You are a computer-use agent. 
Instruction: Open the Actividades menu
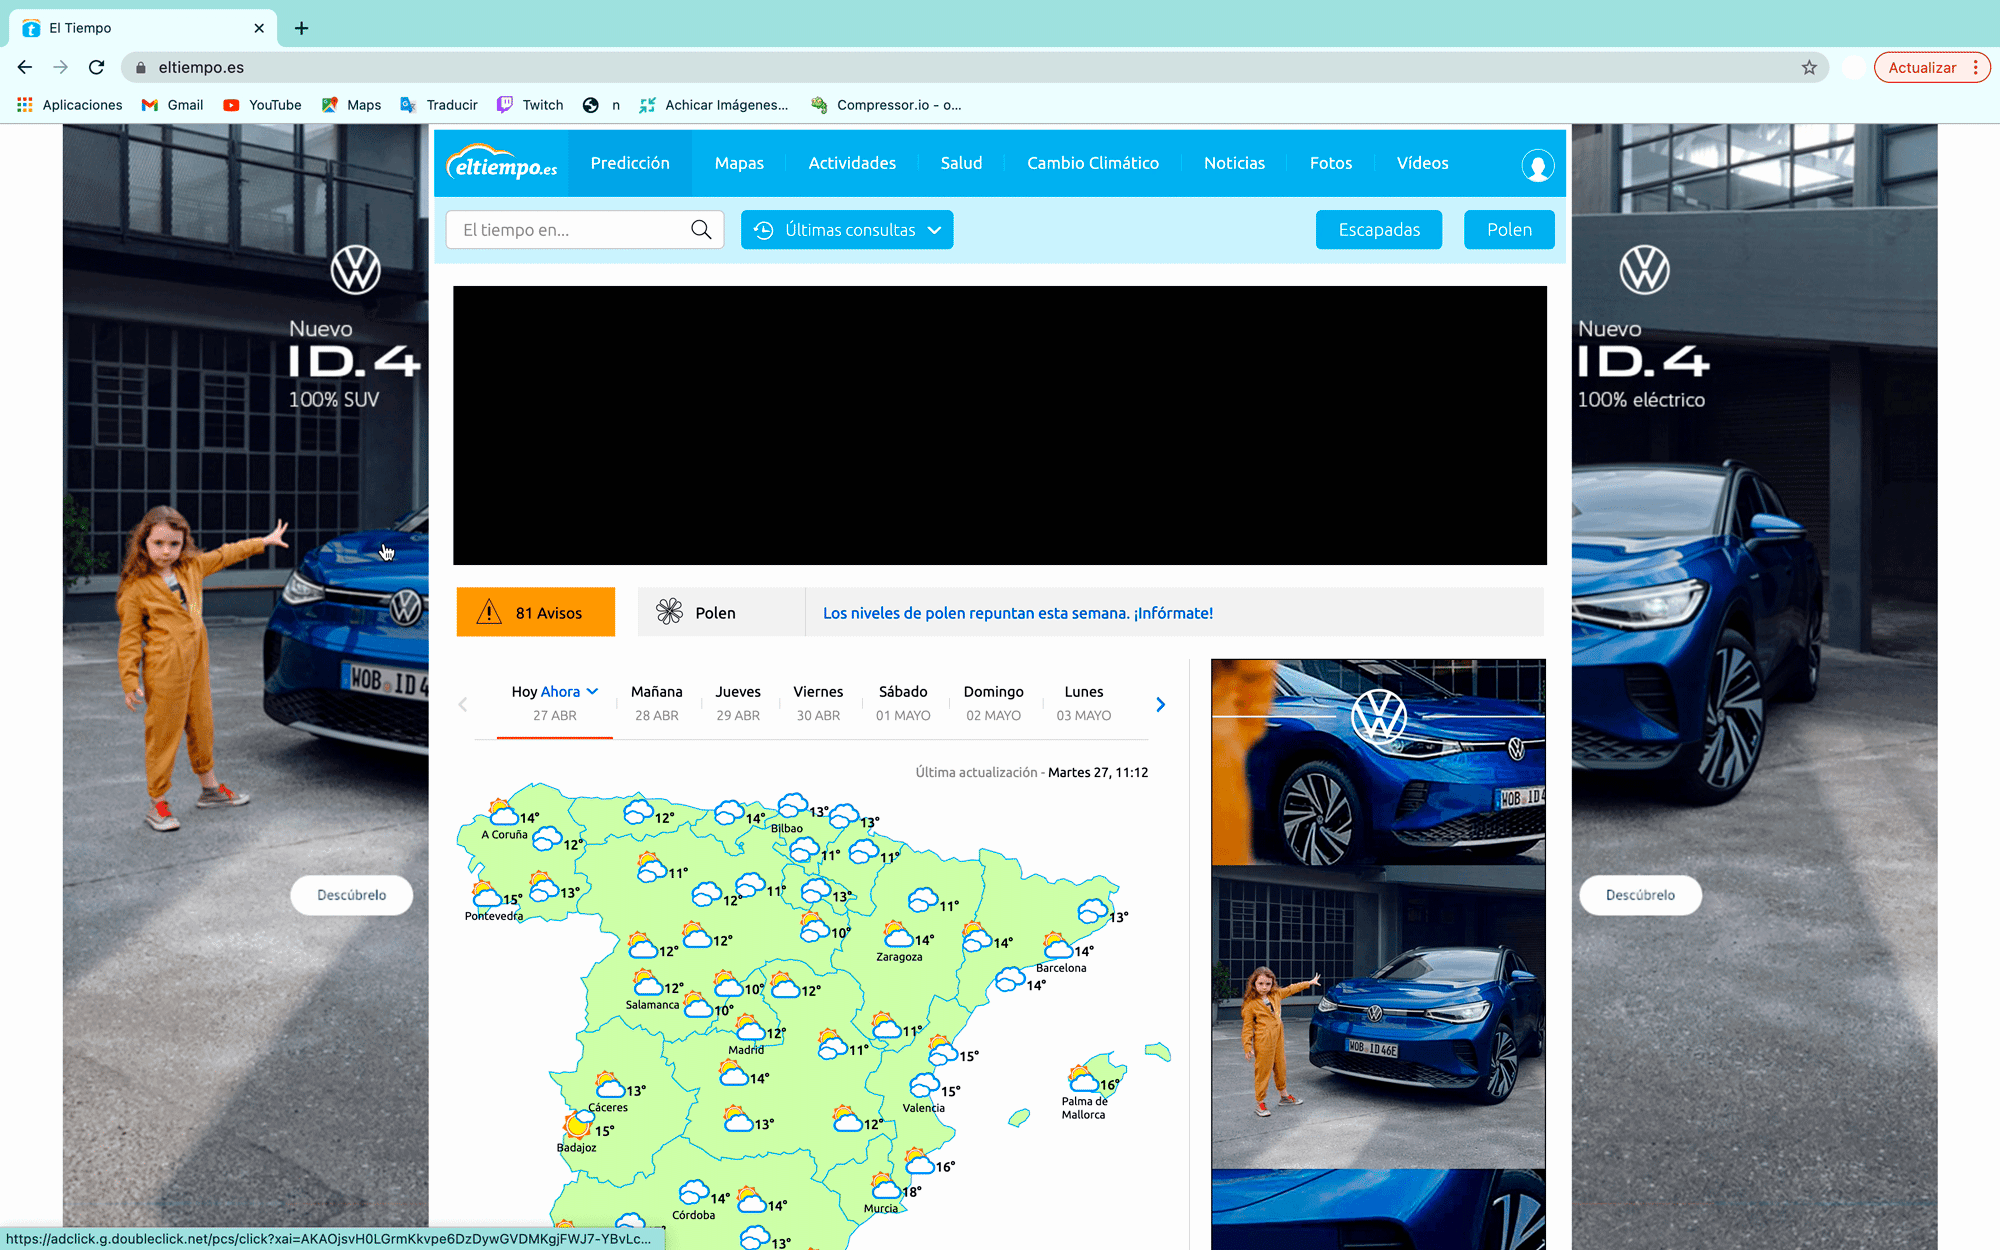tap(852, 163)
